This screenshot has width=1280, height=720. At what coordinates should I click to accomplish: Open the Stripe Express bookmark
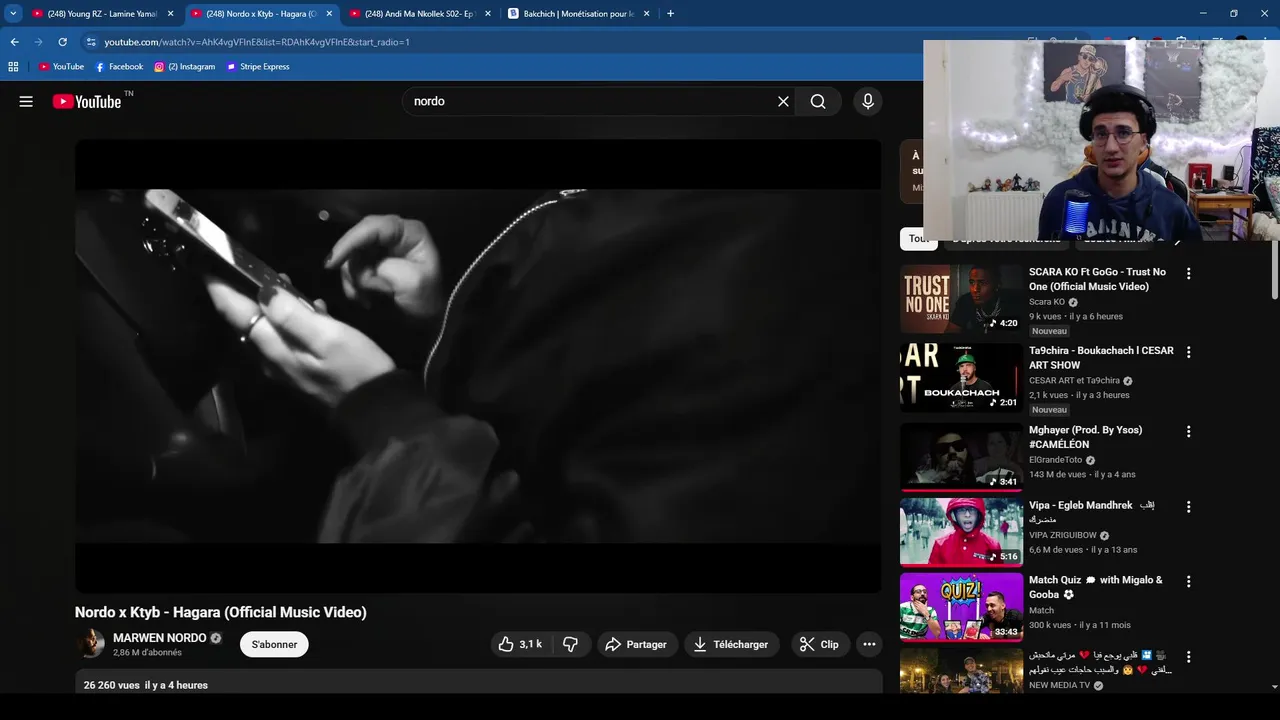pos(258,67)
